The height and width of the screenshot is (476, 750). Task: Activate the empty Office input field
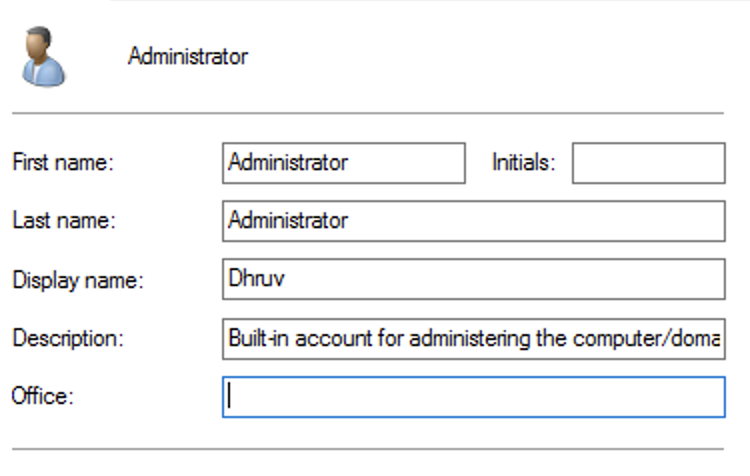tap(473, 396)
